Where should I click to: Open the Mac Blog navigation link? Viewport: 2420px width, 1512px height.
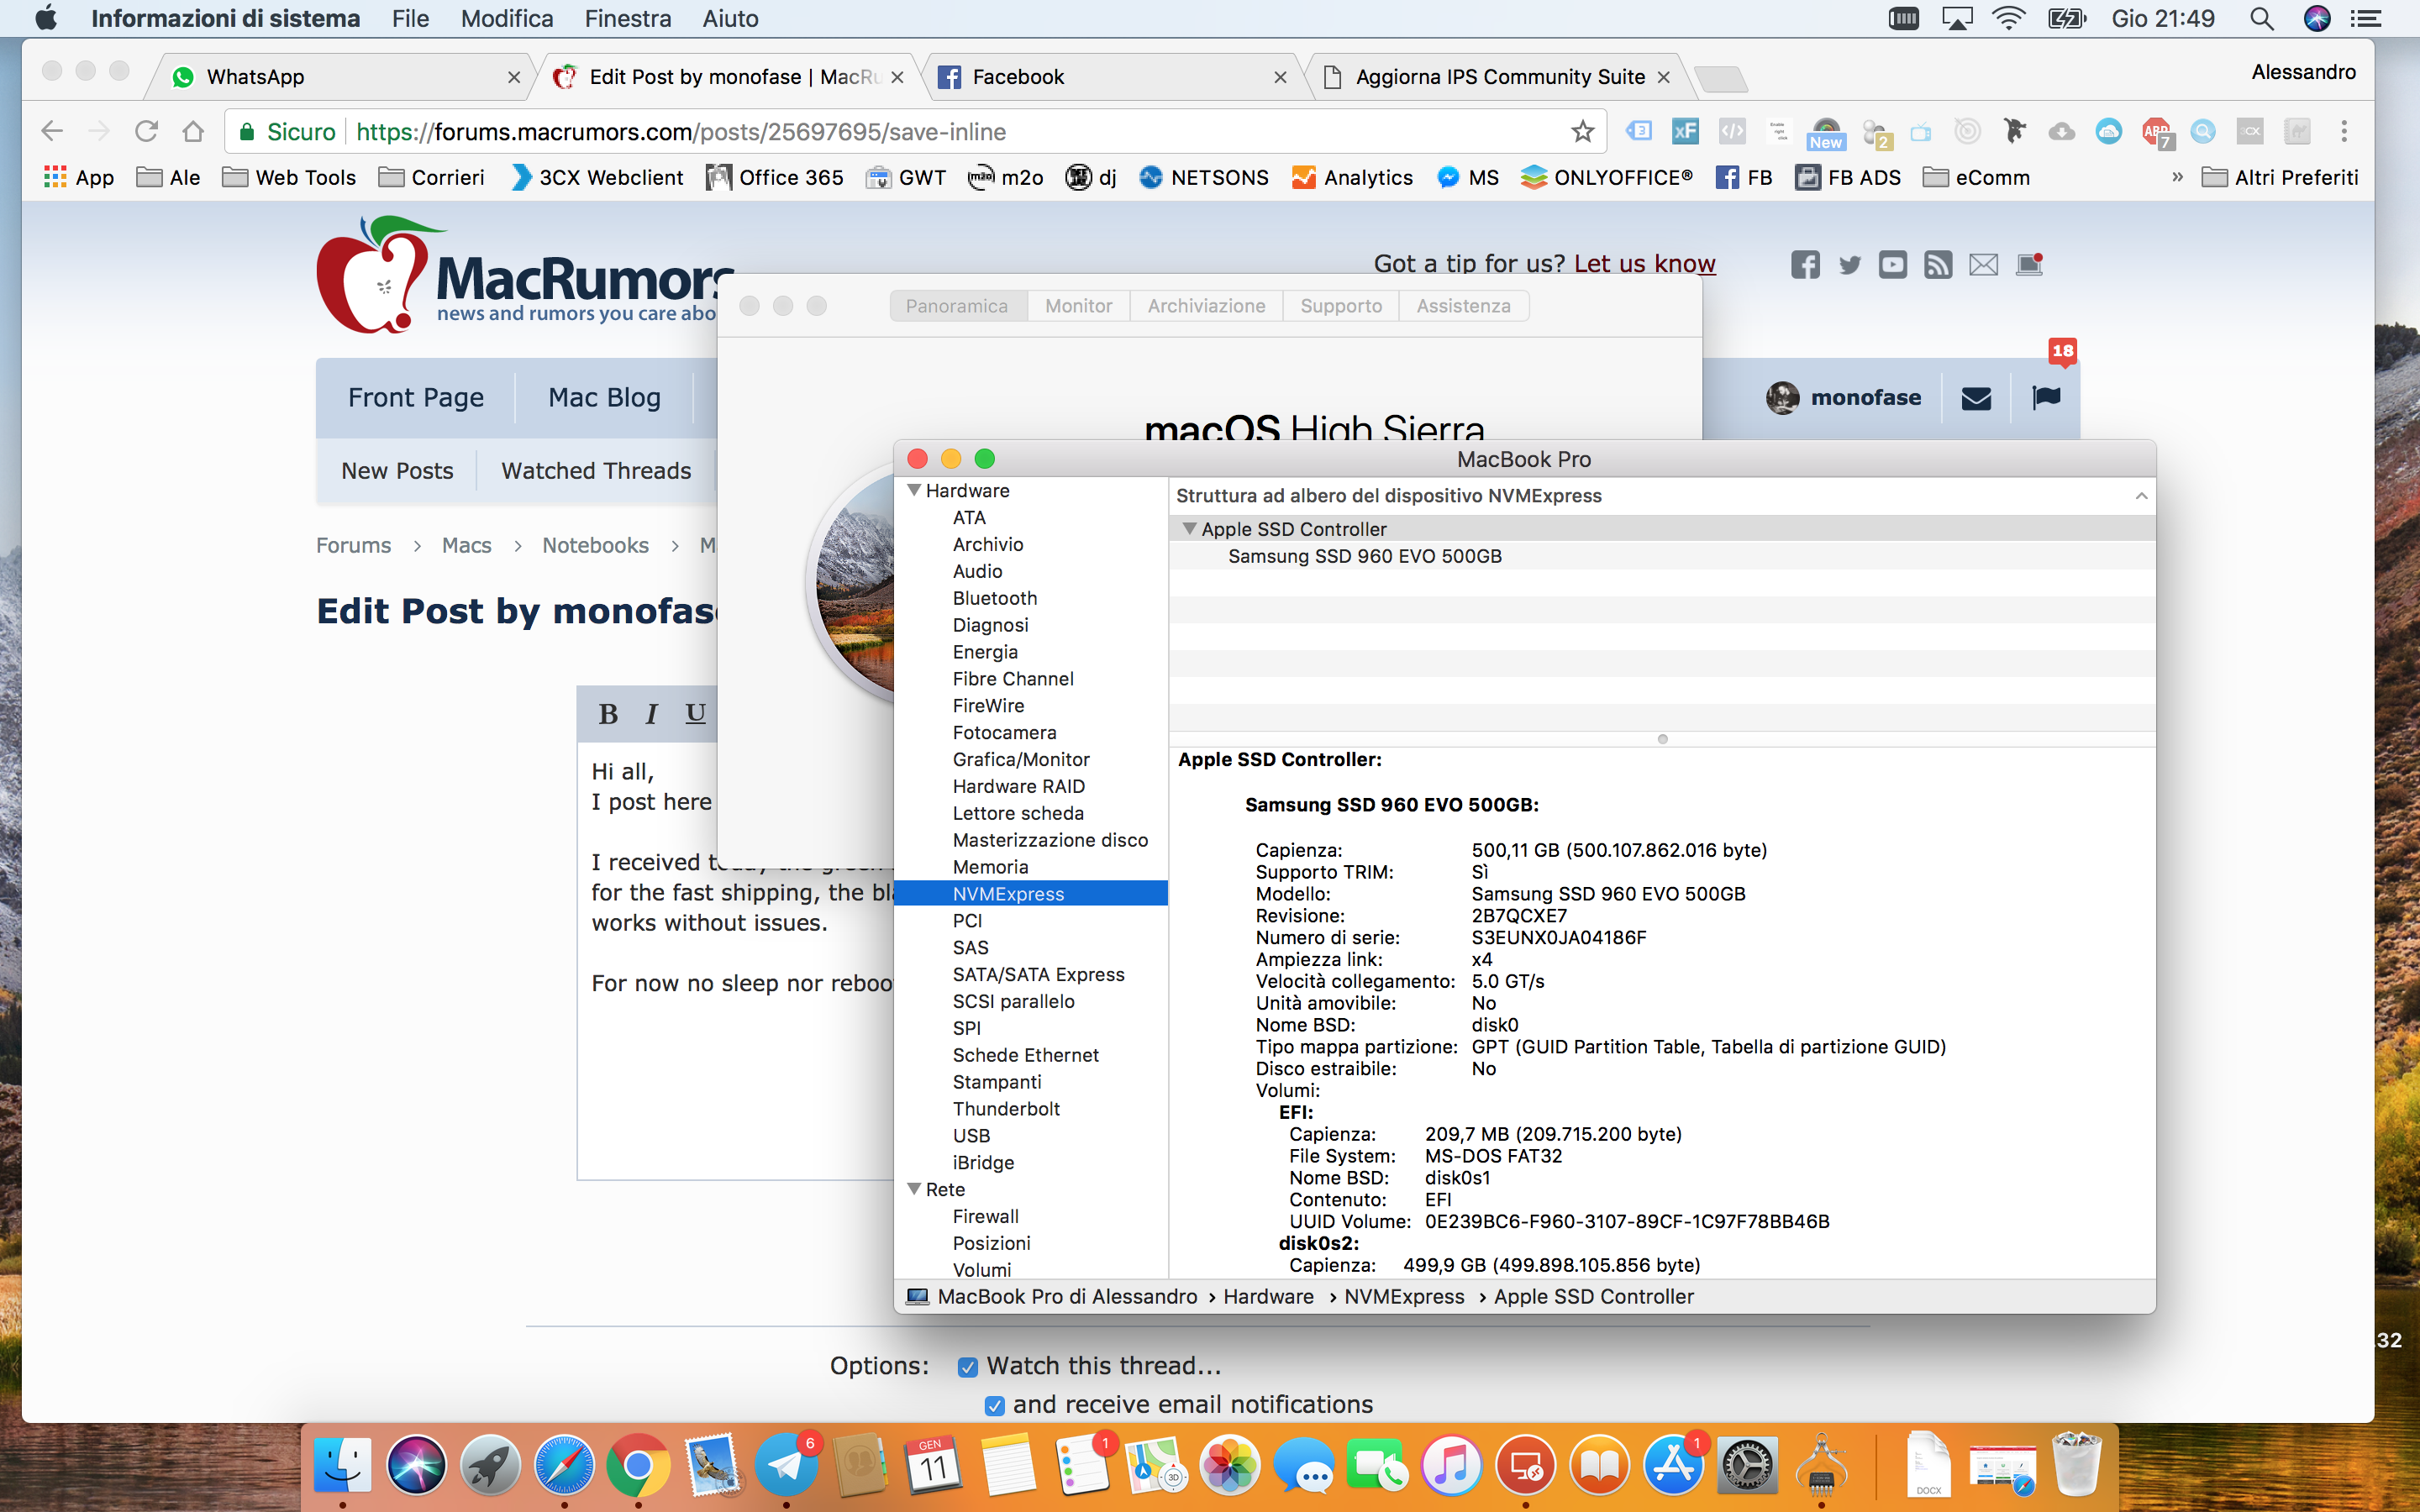pos(604,398)
